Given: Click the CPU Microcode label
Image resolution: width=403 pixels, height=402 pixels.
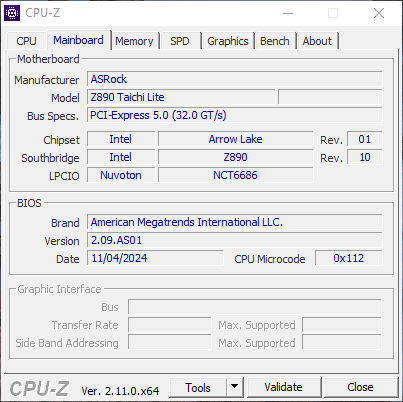Looking at the screenshot, I should pos(270,259).
